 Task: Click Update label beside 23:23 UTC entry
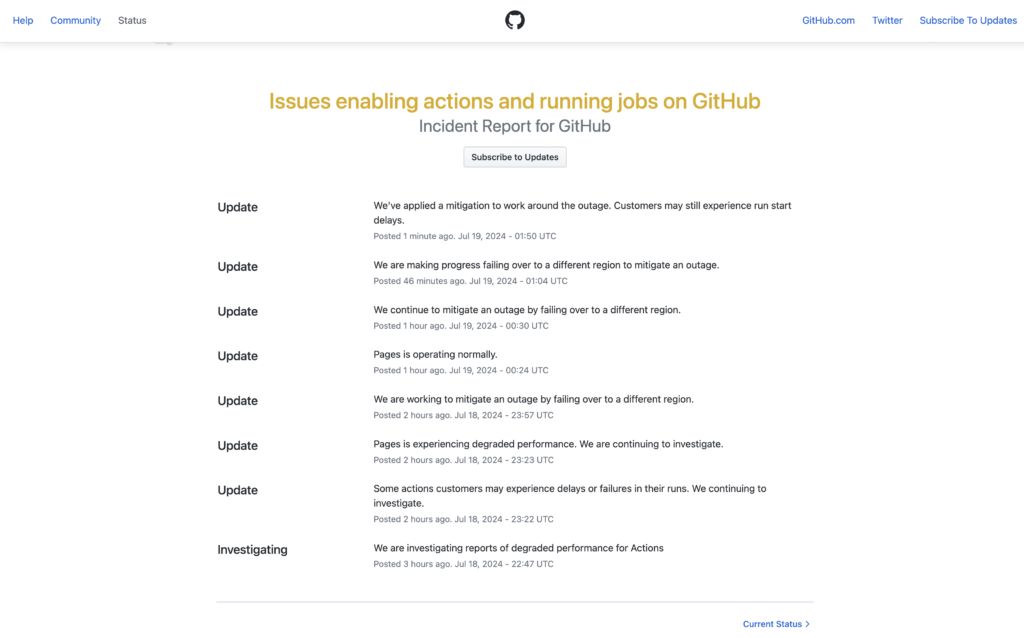(238, 445)
